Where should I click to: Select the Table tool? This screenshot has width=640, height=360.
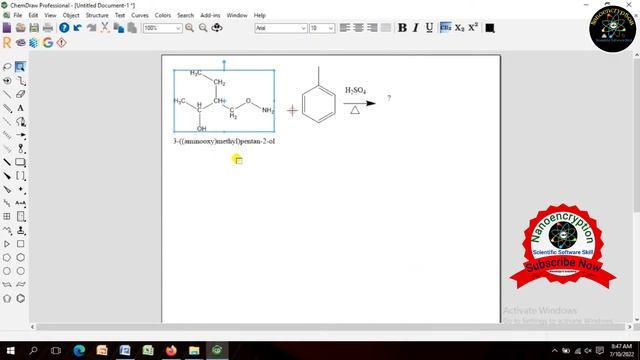point(7,217)
